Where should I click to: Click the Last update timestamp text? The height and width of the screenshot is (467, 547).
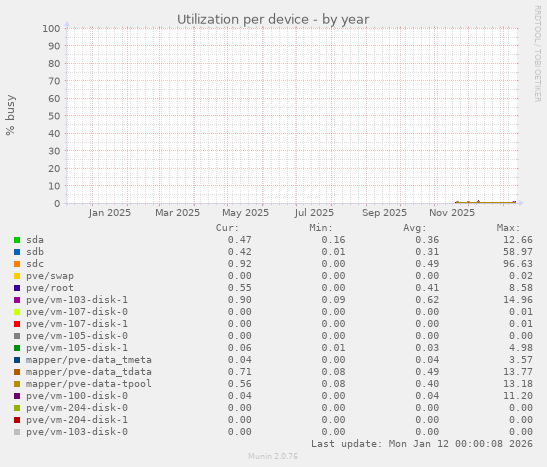click(422, 444)
